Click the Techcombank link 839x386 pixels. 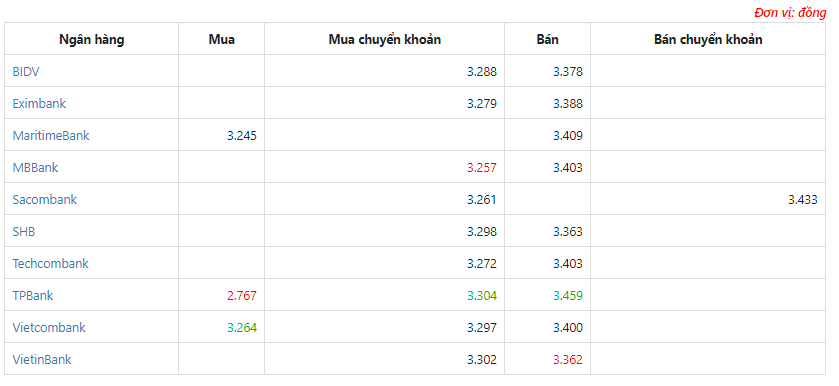click(51, 263)
